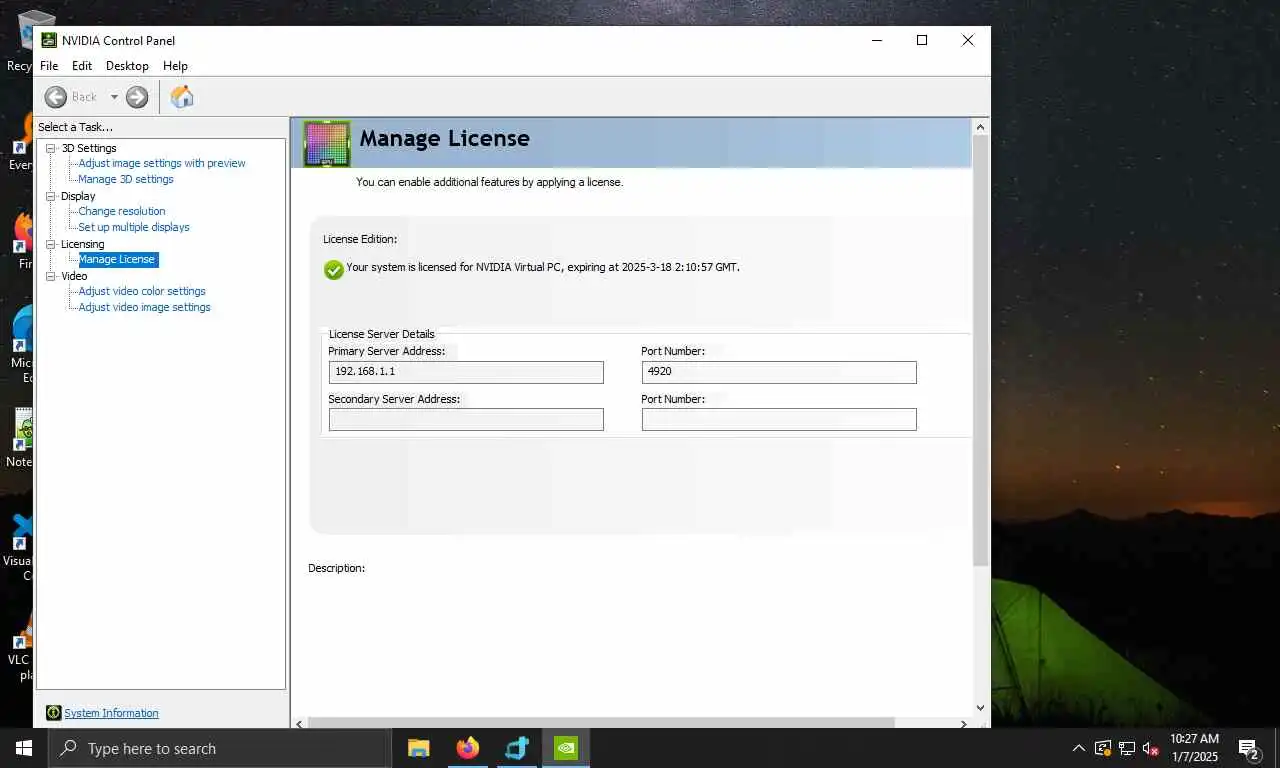The width and height of the screenshot is (1280, 768).
Task: Click the NVIDIA Control Panel title bar icon
Action: tap(49, 40)
